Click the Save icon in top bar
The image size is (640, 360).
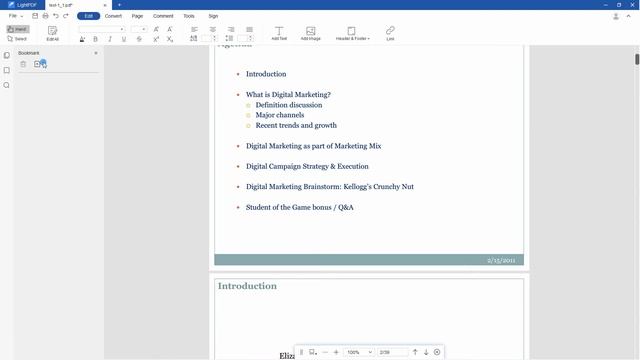(x=35, y=16)
